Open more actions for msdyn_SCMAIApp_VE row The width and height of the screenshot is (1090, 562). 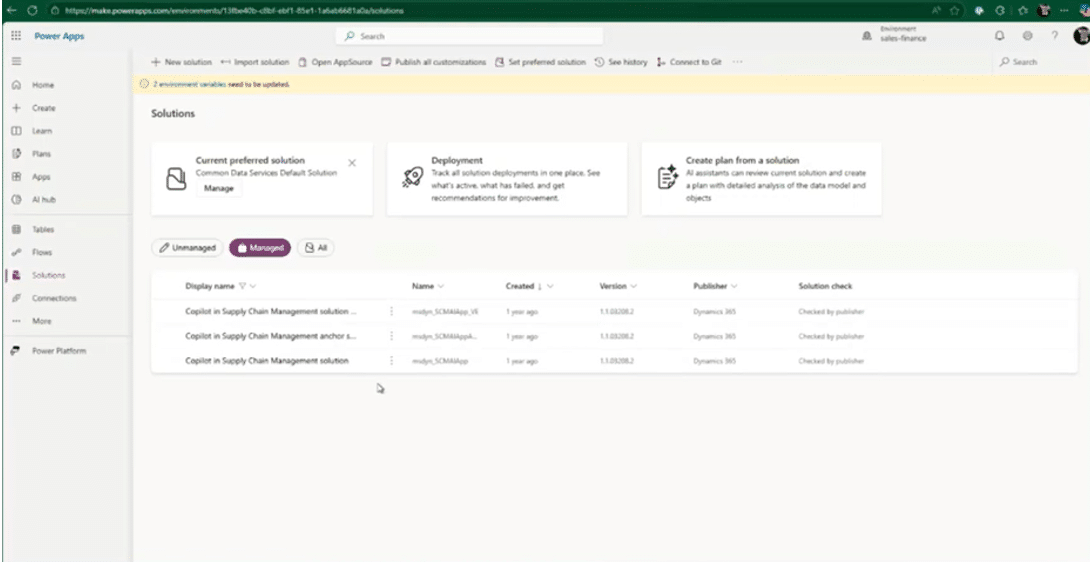click(x=391, y=312)
